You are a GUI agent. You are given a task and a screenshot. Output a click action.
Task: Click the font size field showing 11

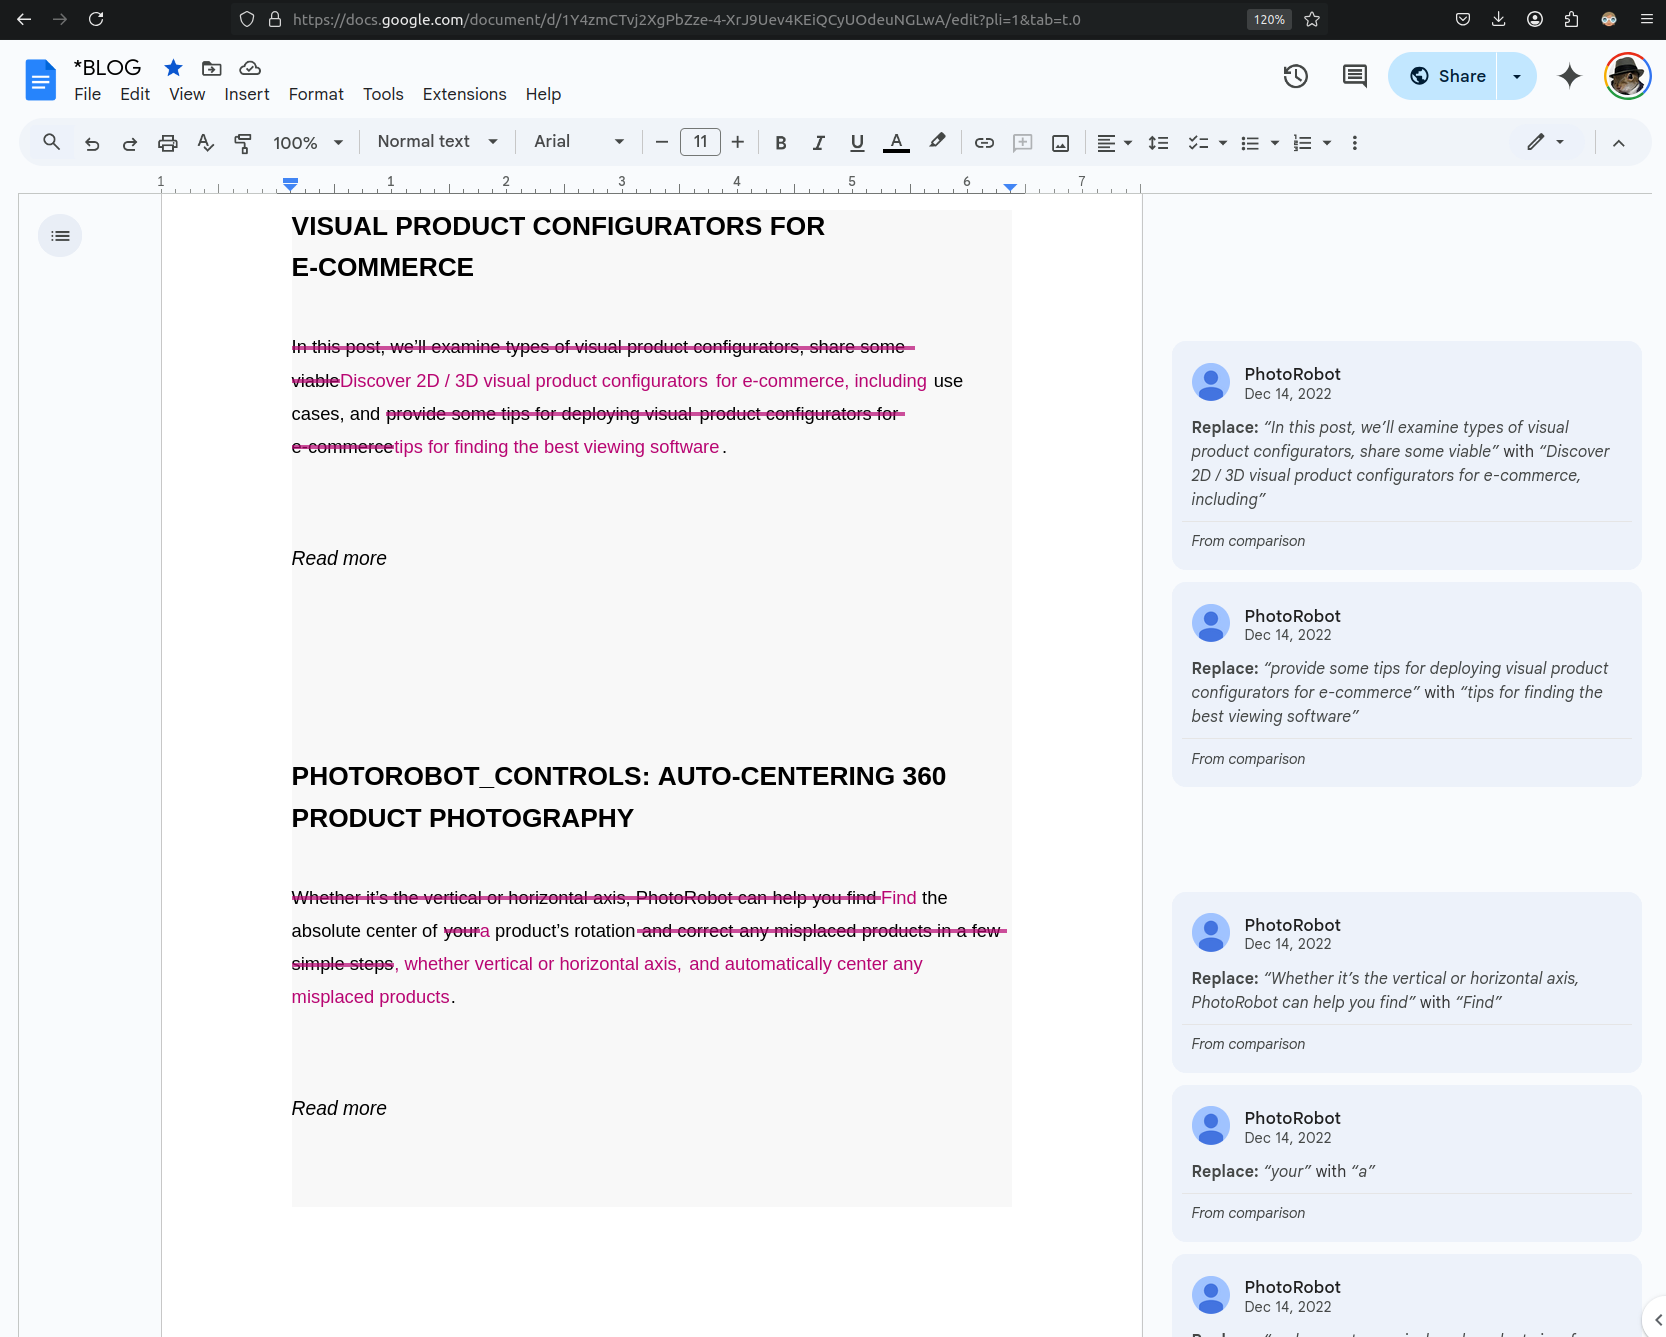click(700, 142)
